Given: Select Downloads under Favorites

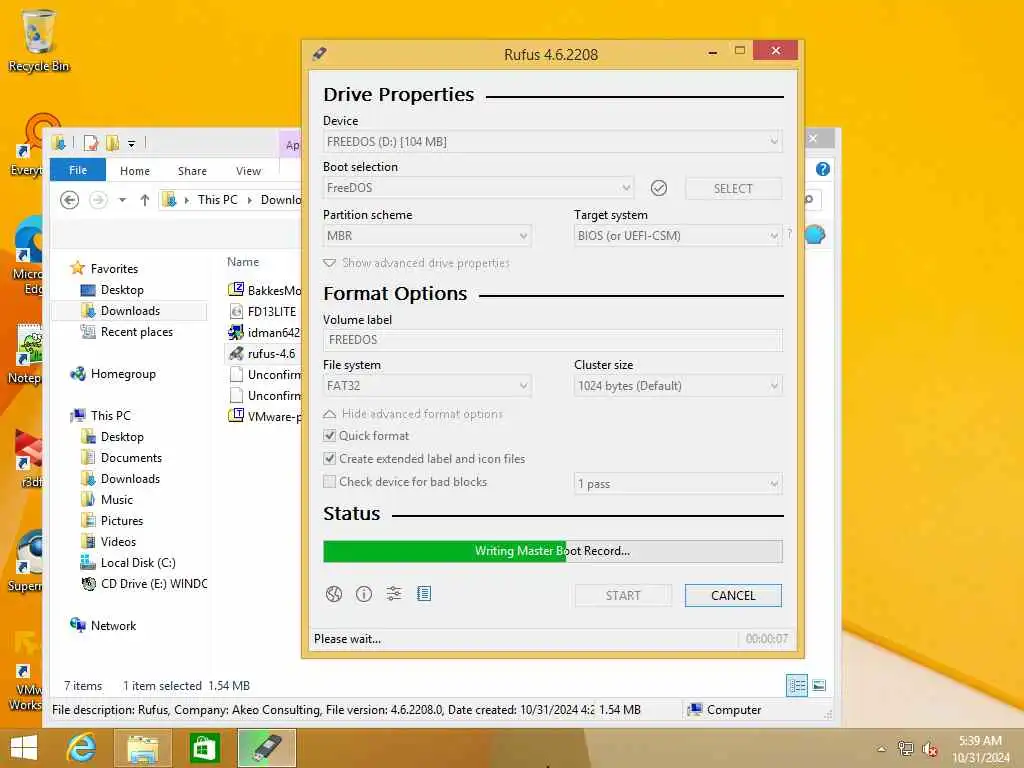Looking at the screenshot, I should coord(130,311).
